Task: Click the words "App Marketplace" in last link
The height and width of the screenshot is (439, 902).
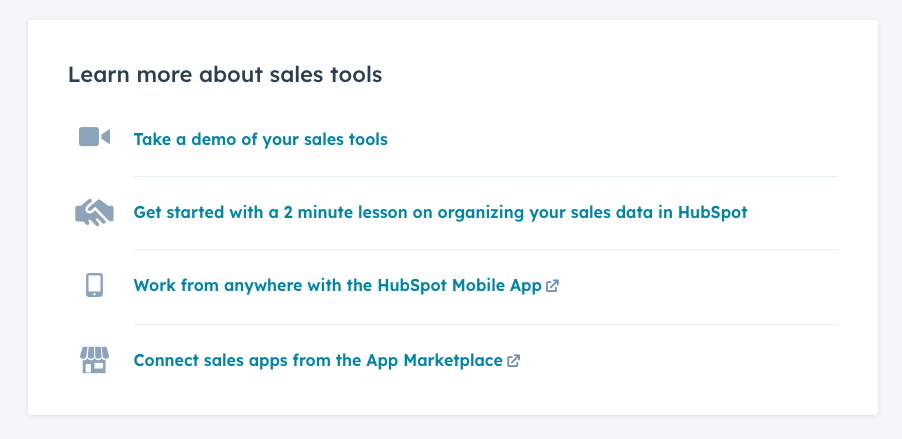Action: [438, 360]
